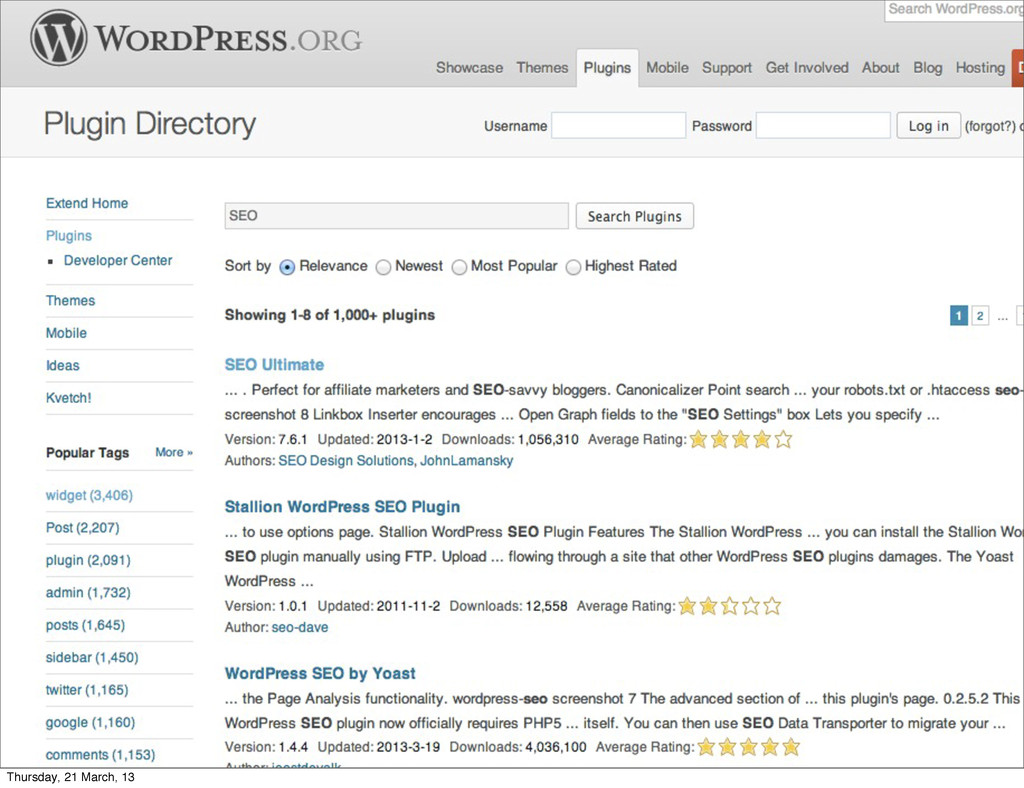
Task: Click the Log in button
Action: (x=928, y=125)
